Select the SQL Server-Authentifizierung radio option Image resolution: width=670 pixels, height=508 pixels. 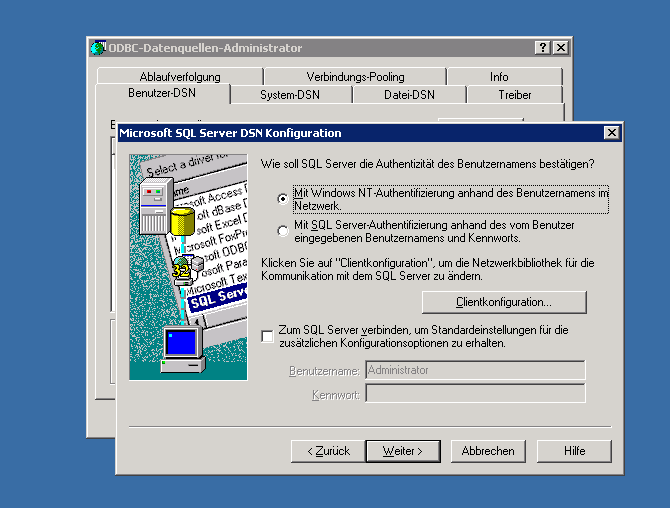[x=283, y=232]
